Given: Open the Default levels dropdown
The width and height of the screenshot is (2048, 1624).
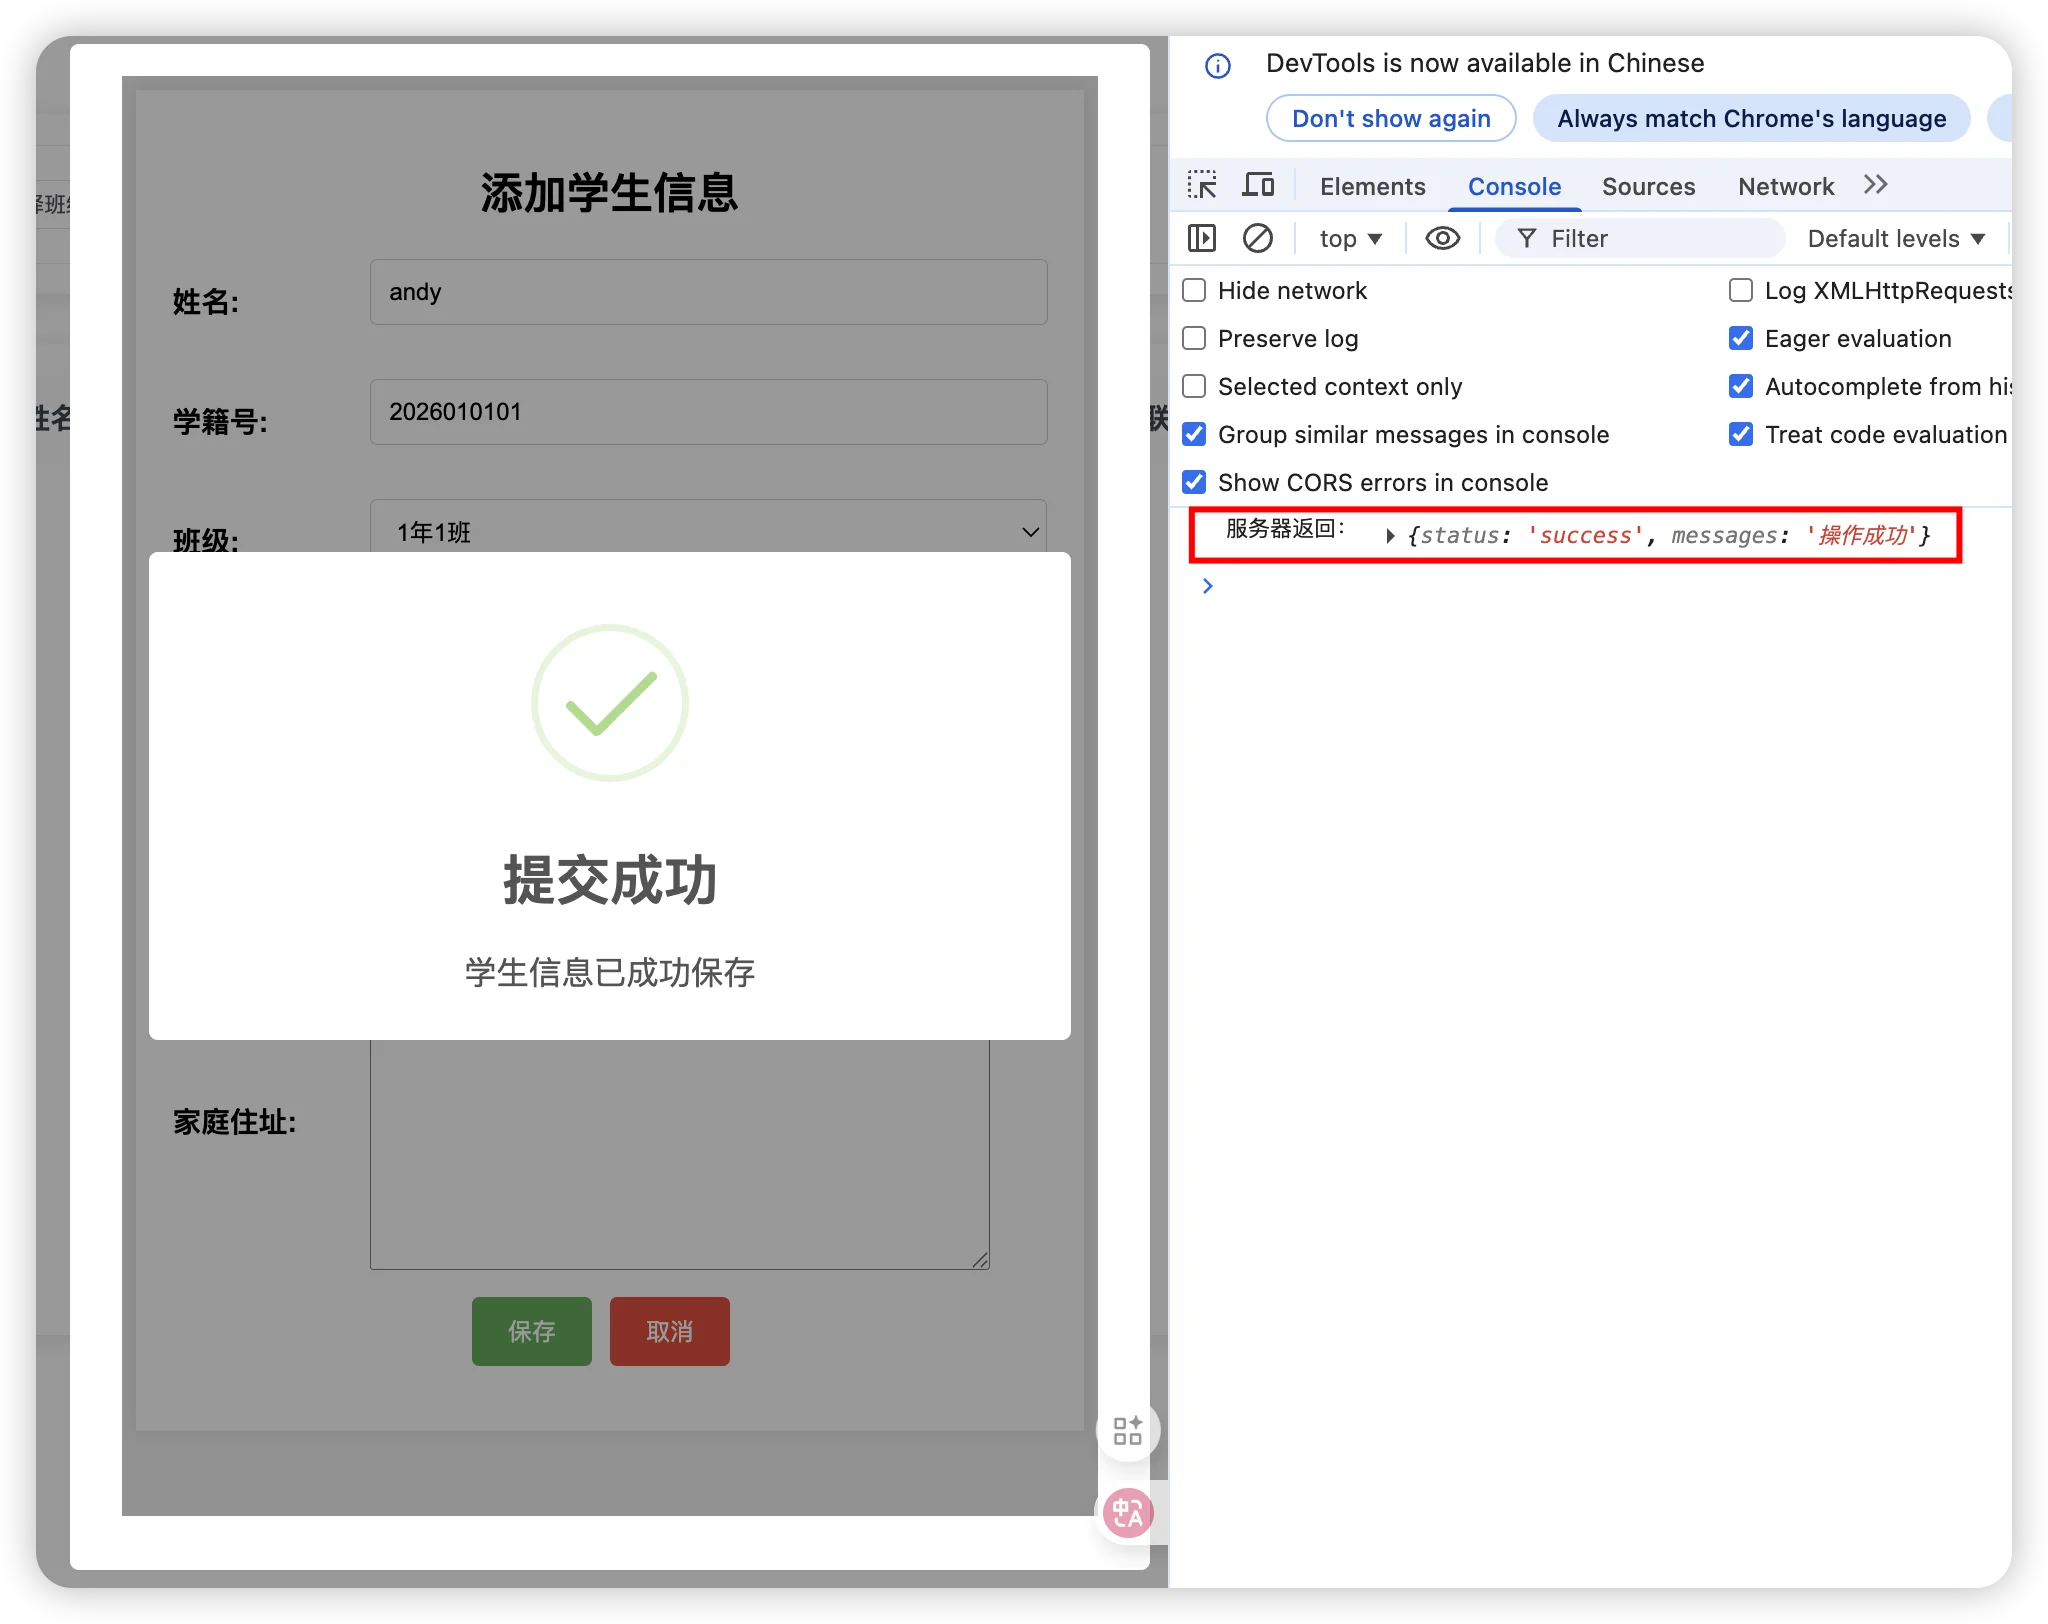Looking at the screenshot, I should point(1896,238).
